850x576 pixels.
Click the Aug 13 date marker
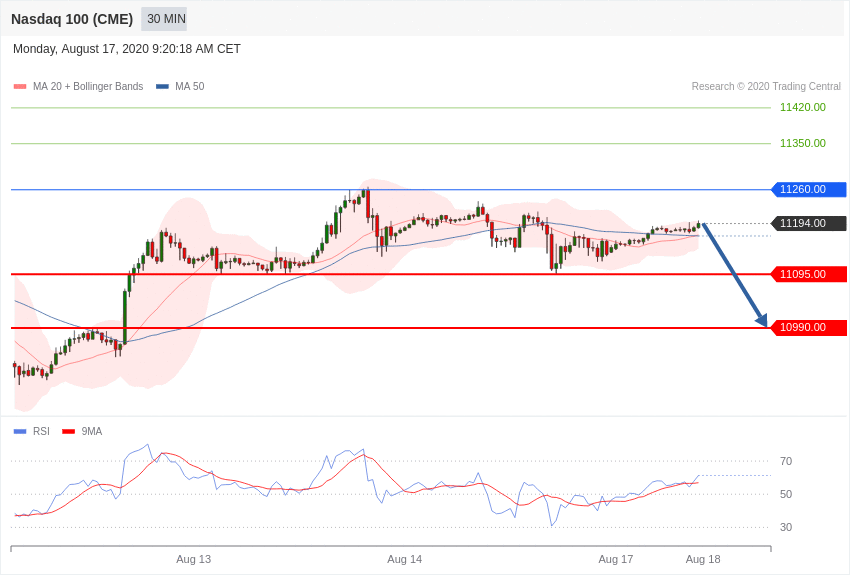(193, 559)
